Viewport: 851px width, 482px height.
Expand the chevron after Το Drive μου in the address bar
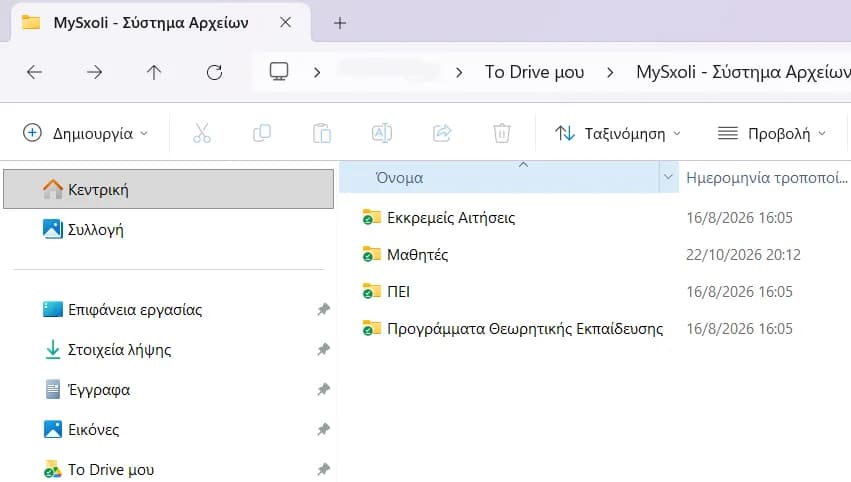coord(610,72)
